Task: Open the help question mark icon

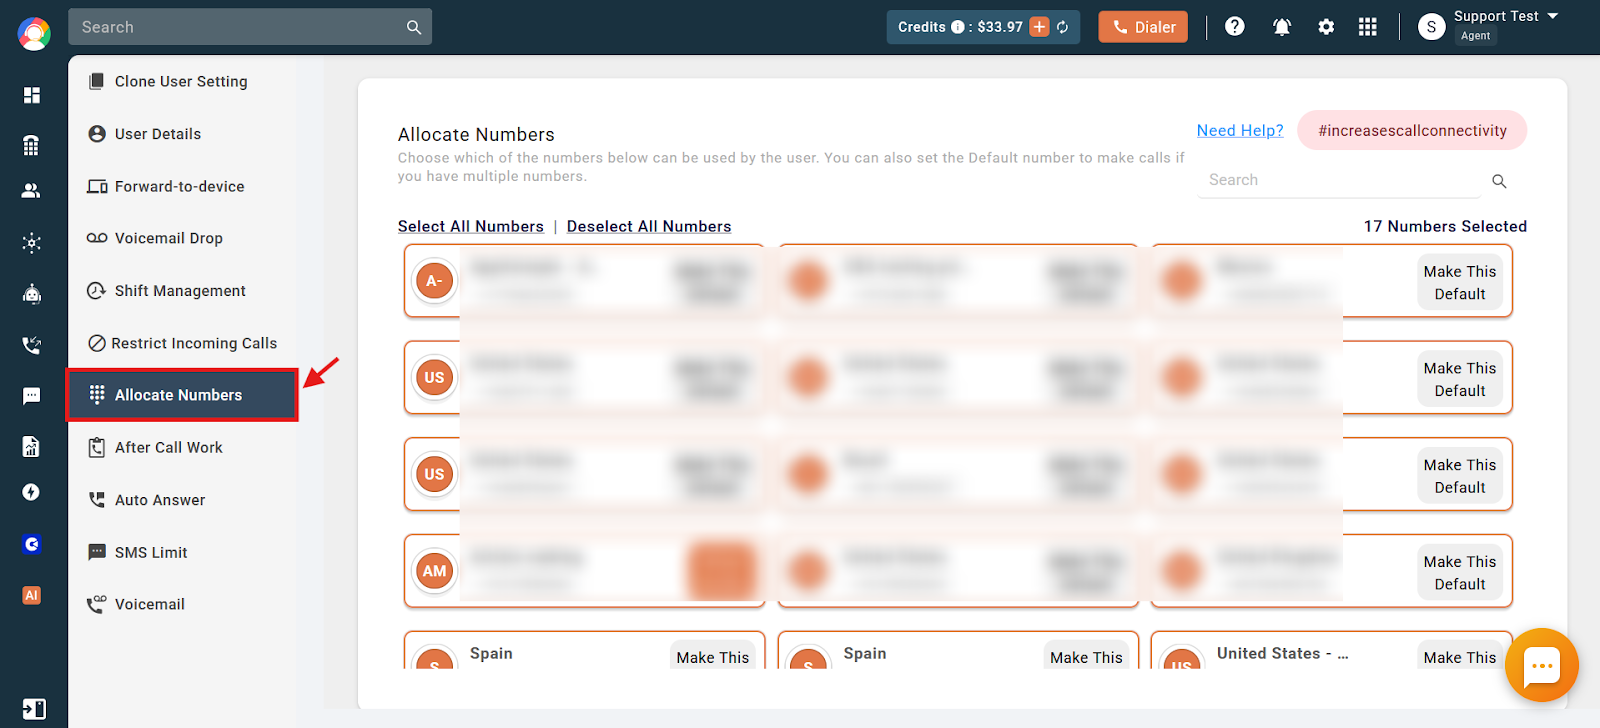Action: (1235, 27)
